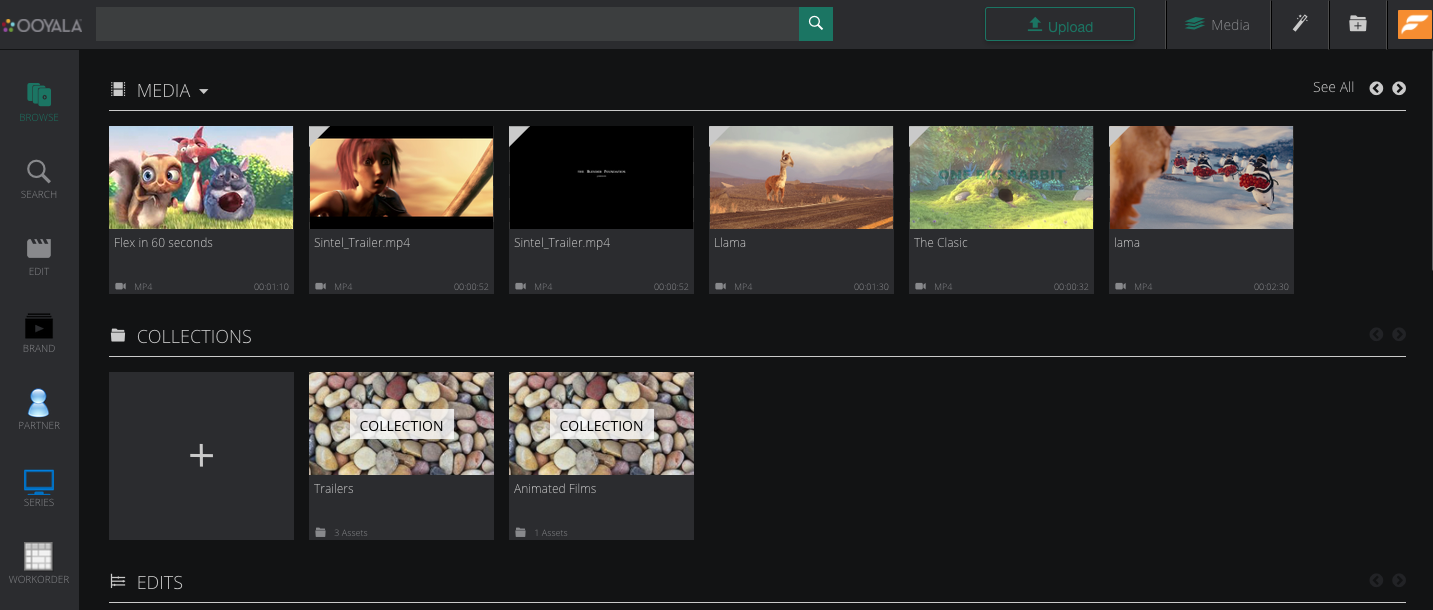Screen dimensions: 1433x610
Task: Open See All for Media results
Action: pos(1333,87)
